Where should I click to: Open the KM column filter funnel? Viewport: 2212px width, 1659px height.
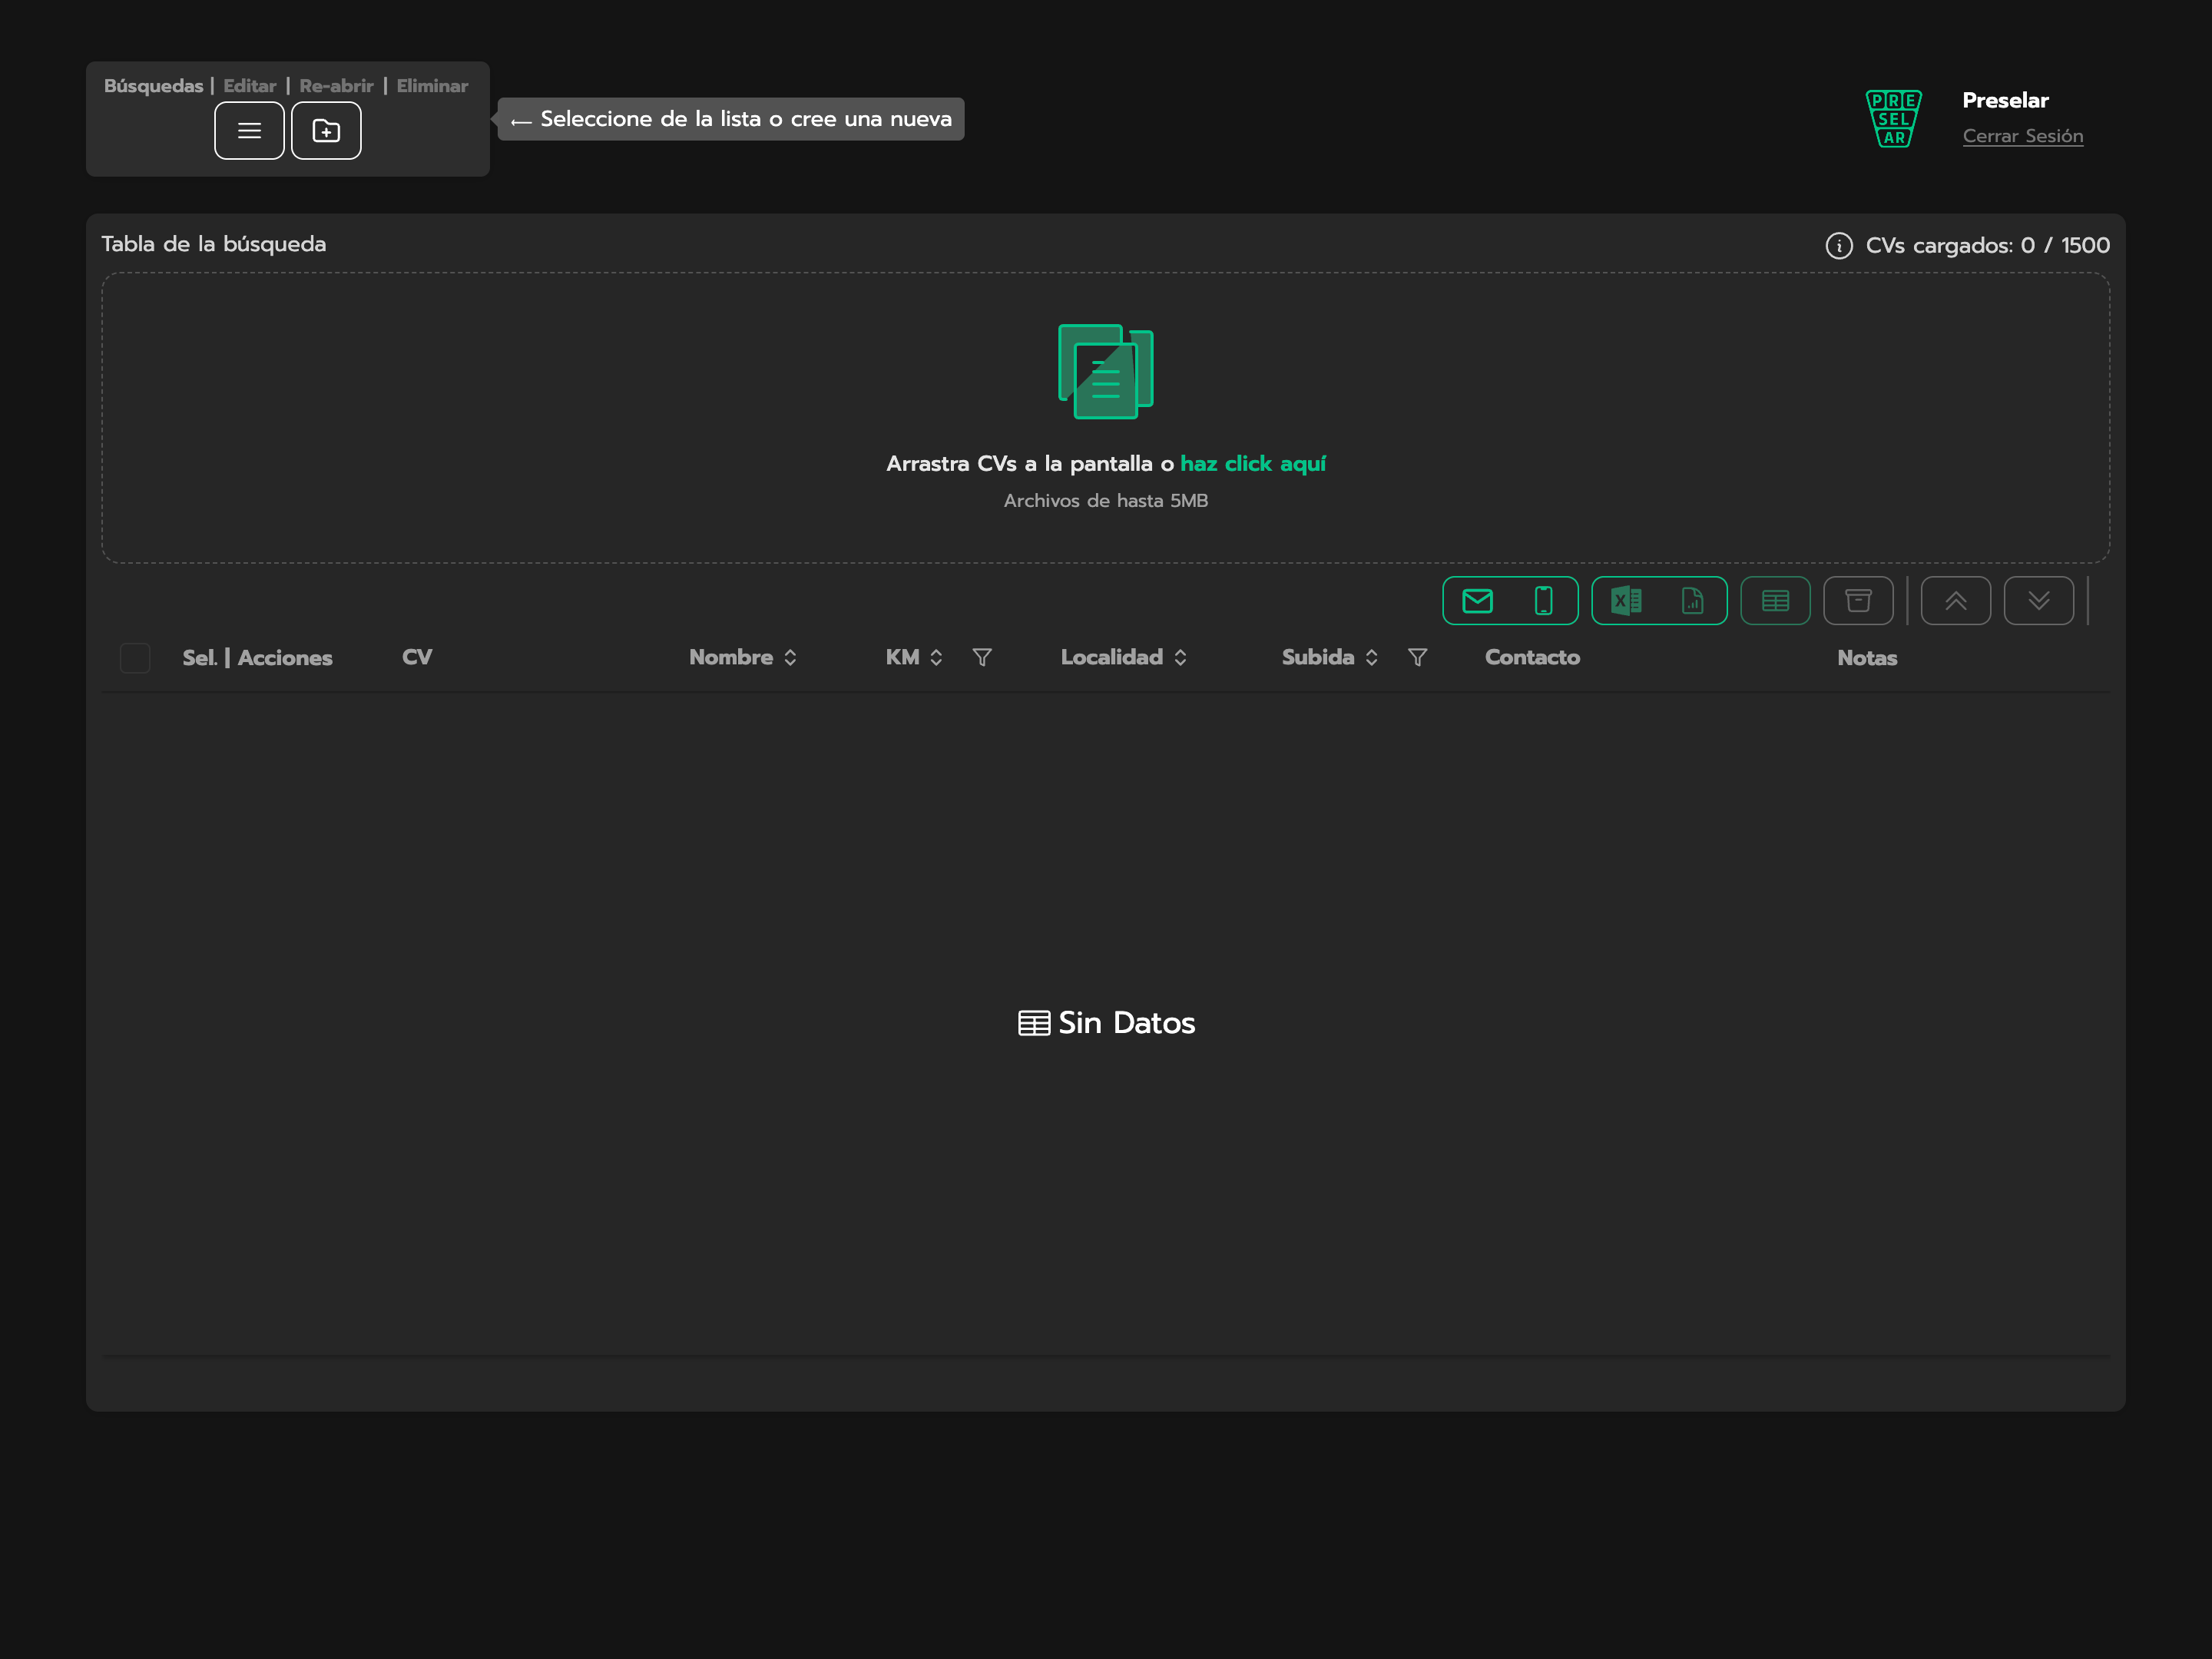click(x=982, y=657)
